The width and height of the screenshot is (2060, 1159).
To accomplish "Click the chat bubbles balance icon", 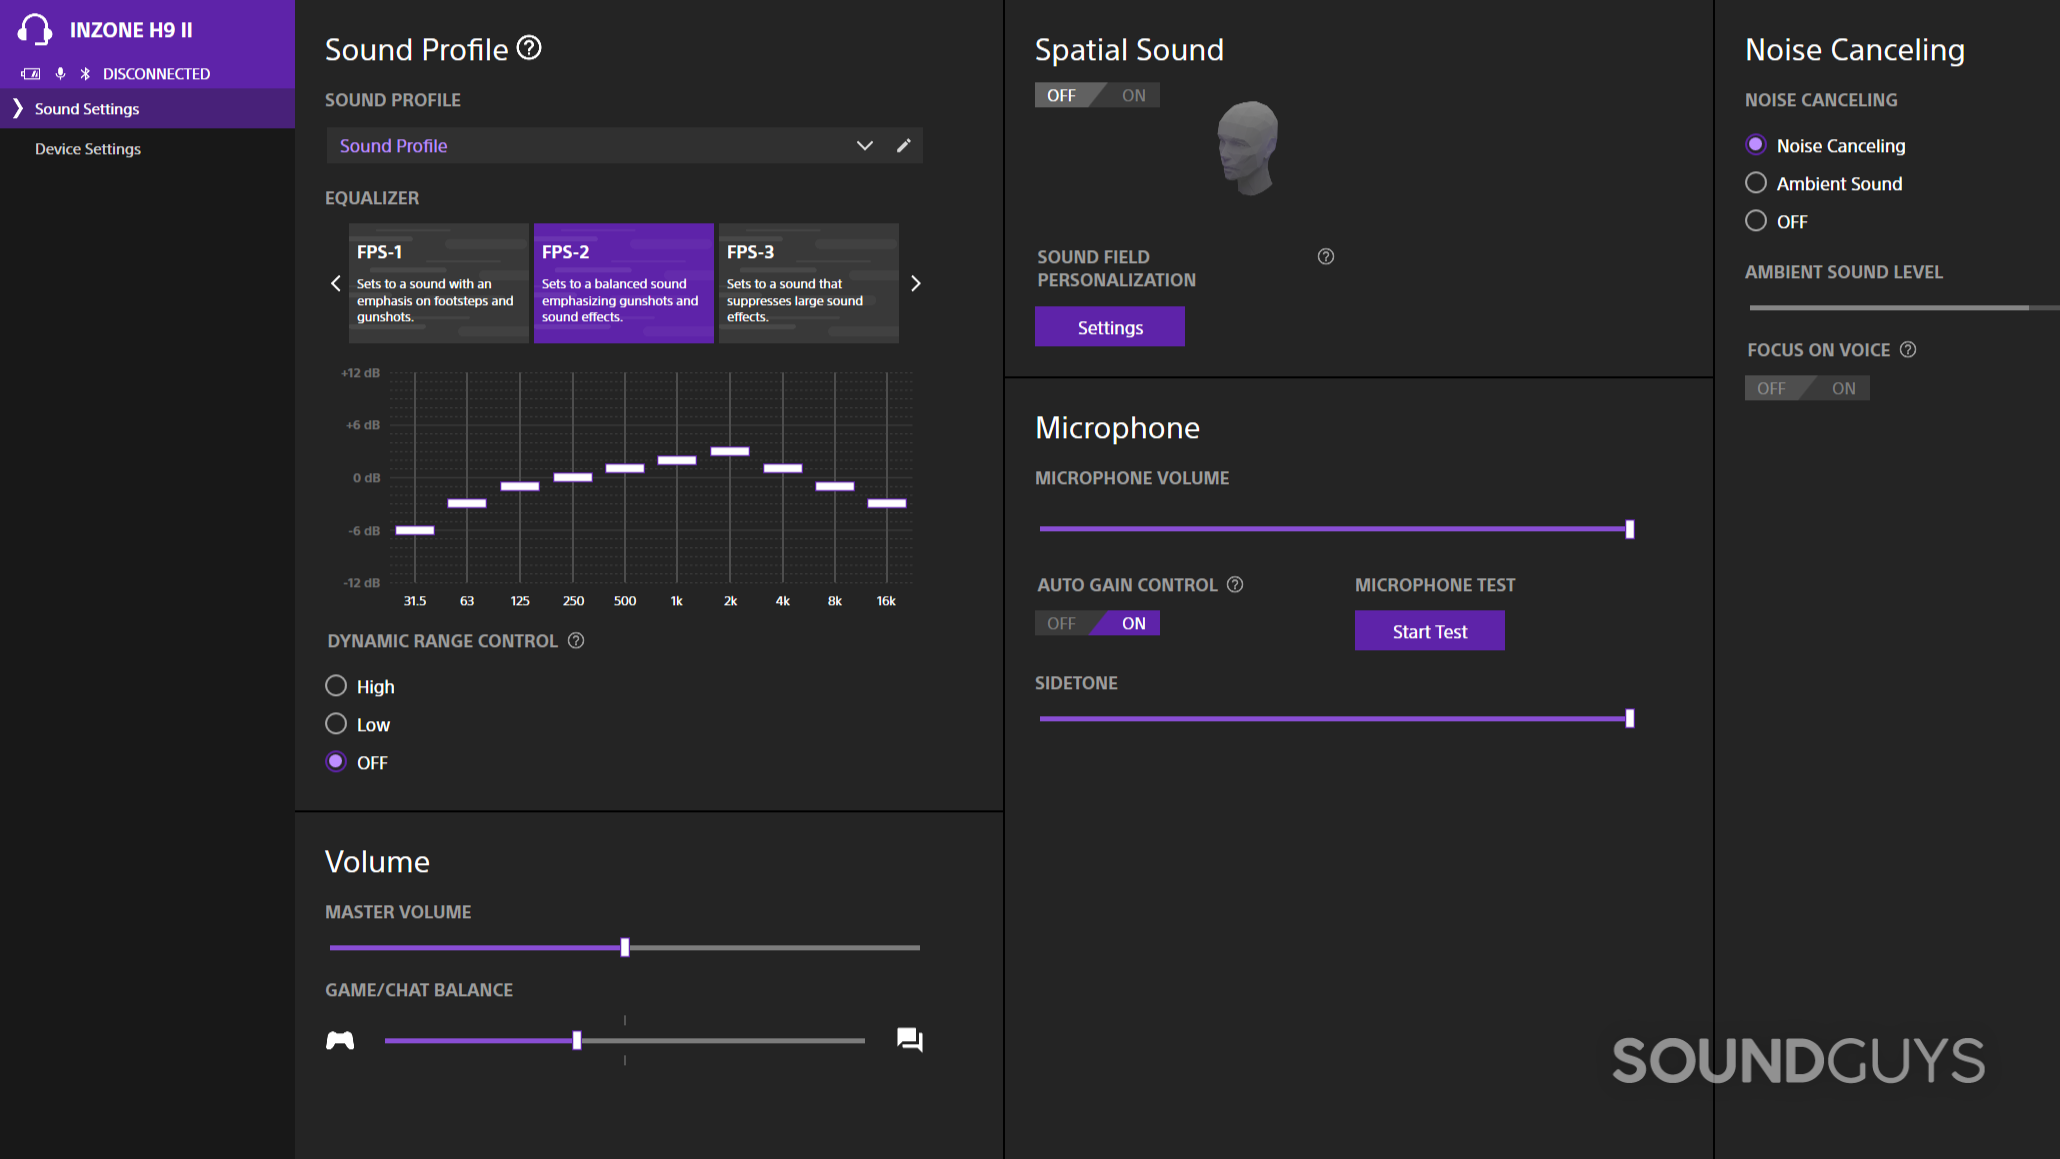I will (x=910, y=1041).
